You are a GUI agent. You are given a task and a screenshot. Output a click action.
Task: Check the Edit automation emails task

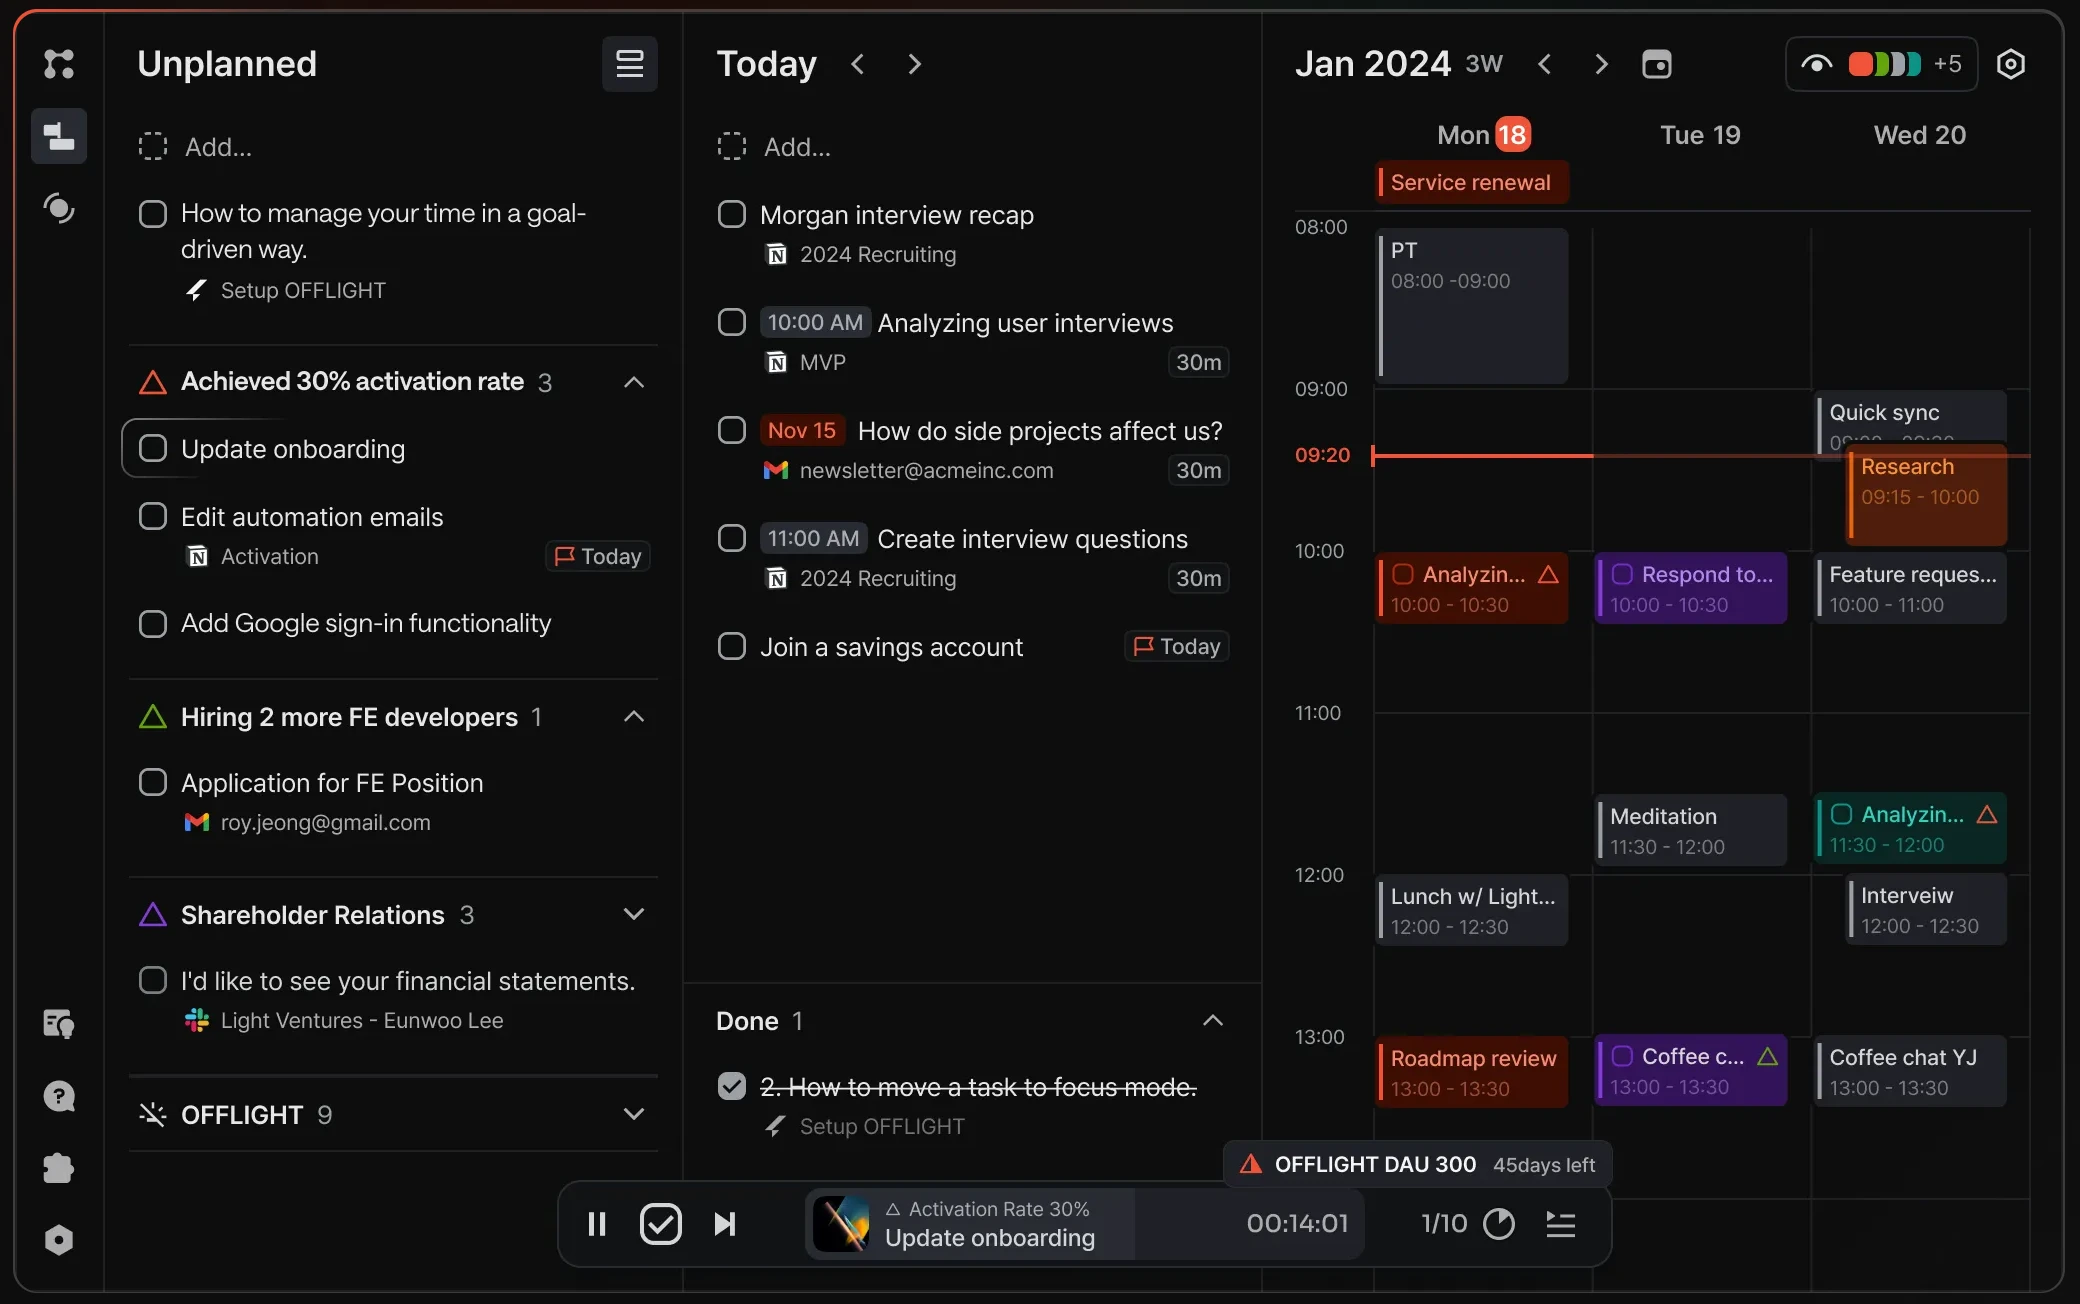point(153,517)
